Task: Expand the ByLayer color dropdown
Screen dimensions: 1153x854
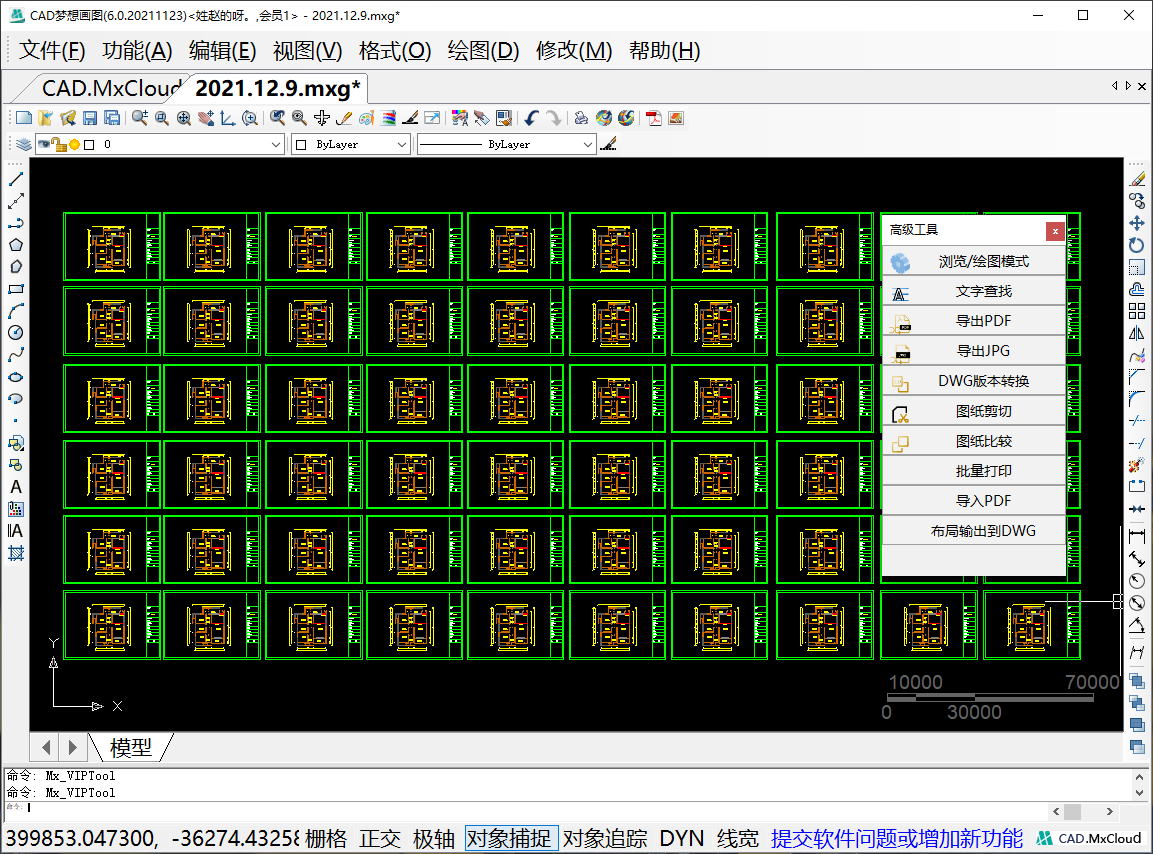Action: click(x=401, y=144)
